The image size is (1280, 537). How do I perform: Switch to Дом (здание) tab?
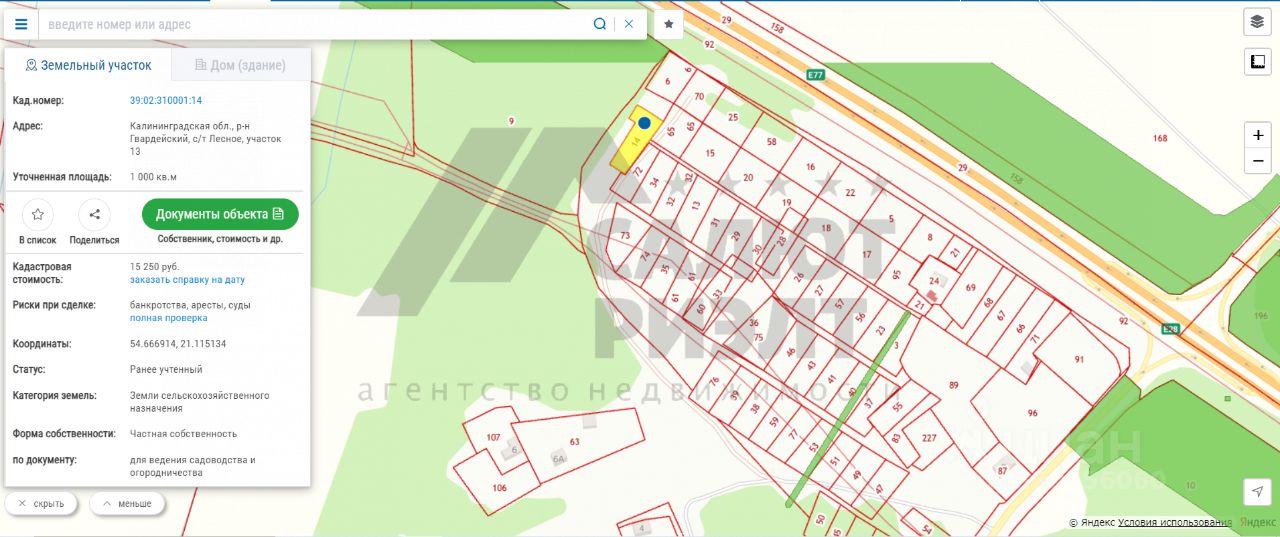pos(240,65)
